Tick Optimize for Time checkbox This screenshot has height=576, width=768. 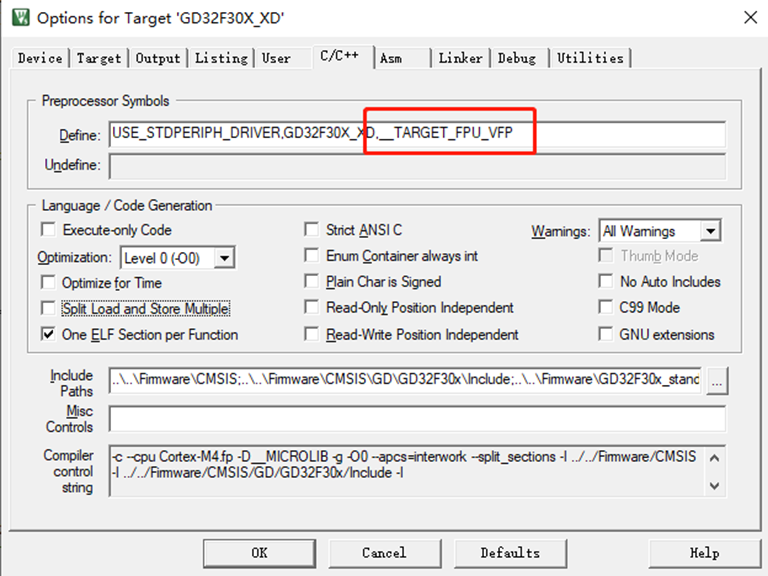pyautogui.click(x=48, y=282)
